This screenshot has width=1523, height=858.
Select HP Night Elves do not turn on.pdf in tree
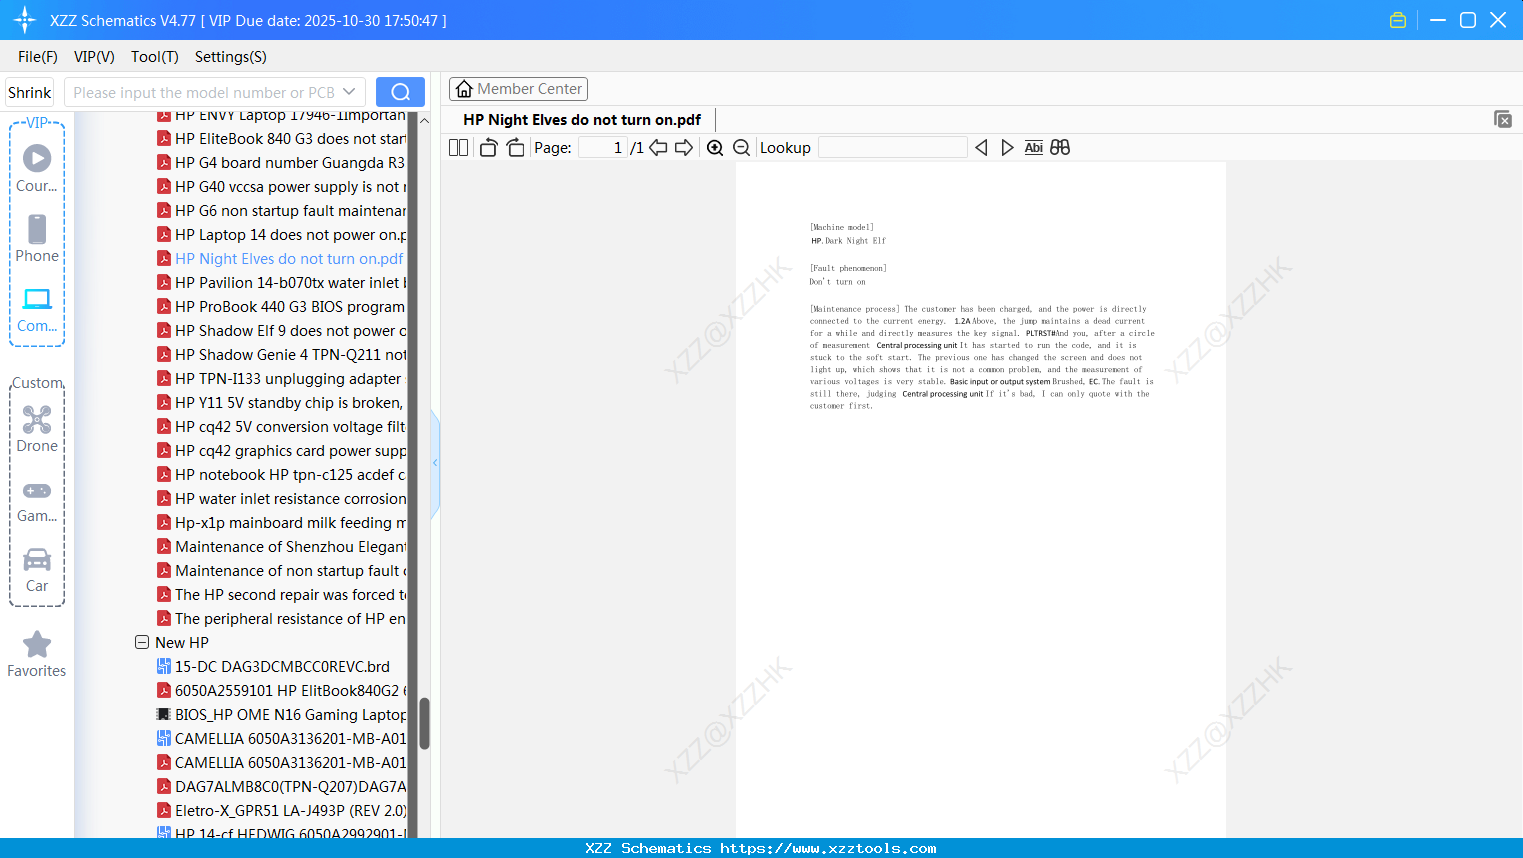click(281, 259)
